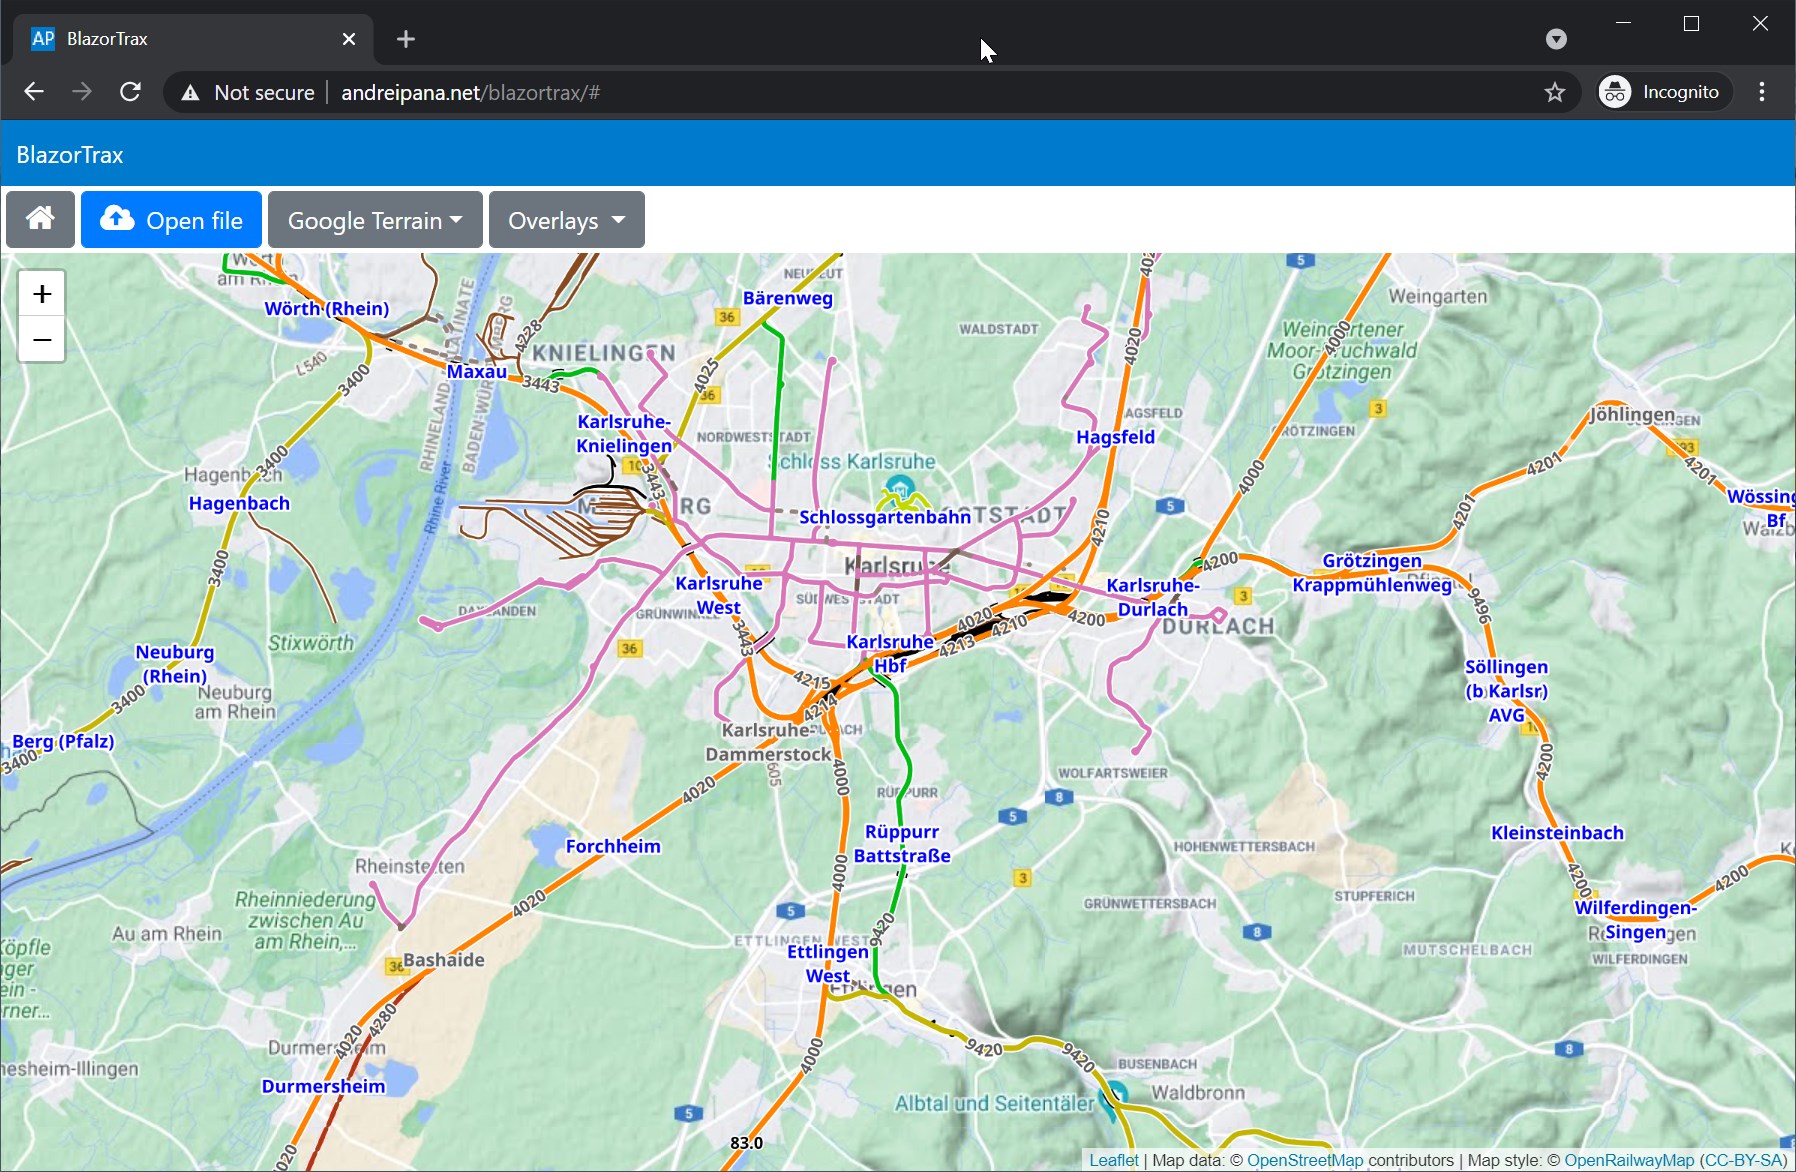Viewport: 1796px width, 1172px height.
Task: Open the CC-BY-SA license link
Action: [x=1743, y=1160]
